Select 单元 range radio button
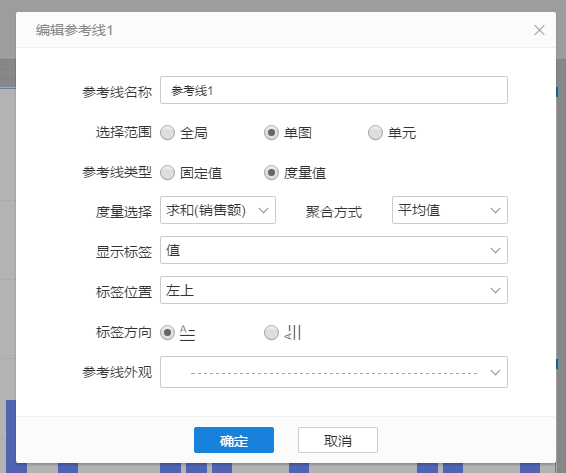Viewport: 566px width, 473px height. [375, 133]
